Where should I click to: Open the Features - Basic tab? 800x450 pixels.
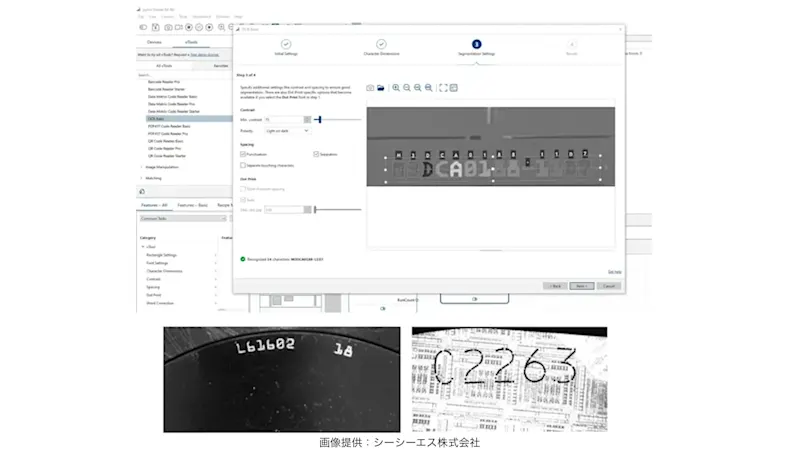[192, 205]
